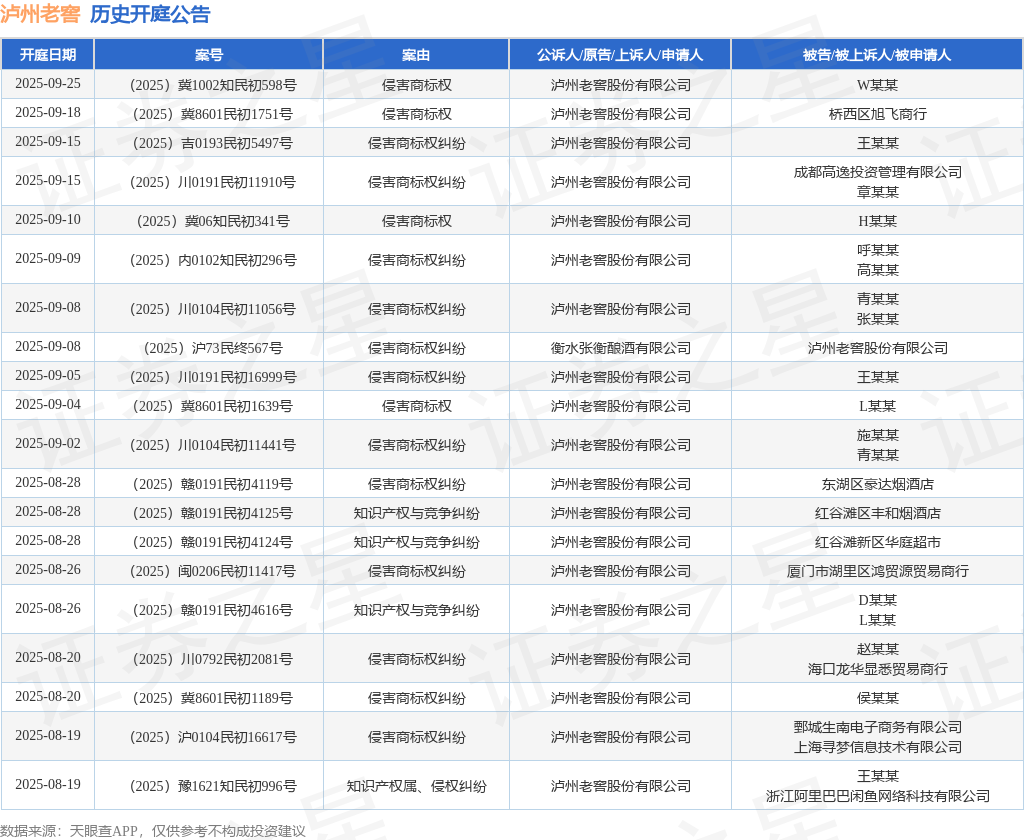Image resolution: width=1024 pixels, height=840 pixels.
Task: Select the 开庭日期 column header
Action: click(48, 55)
